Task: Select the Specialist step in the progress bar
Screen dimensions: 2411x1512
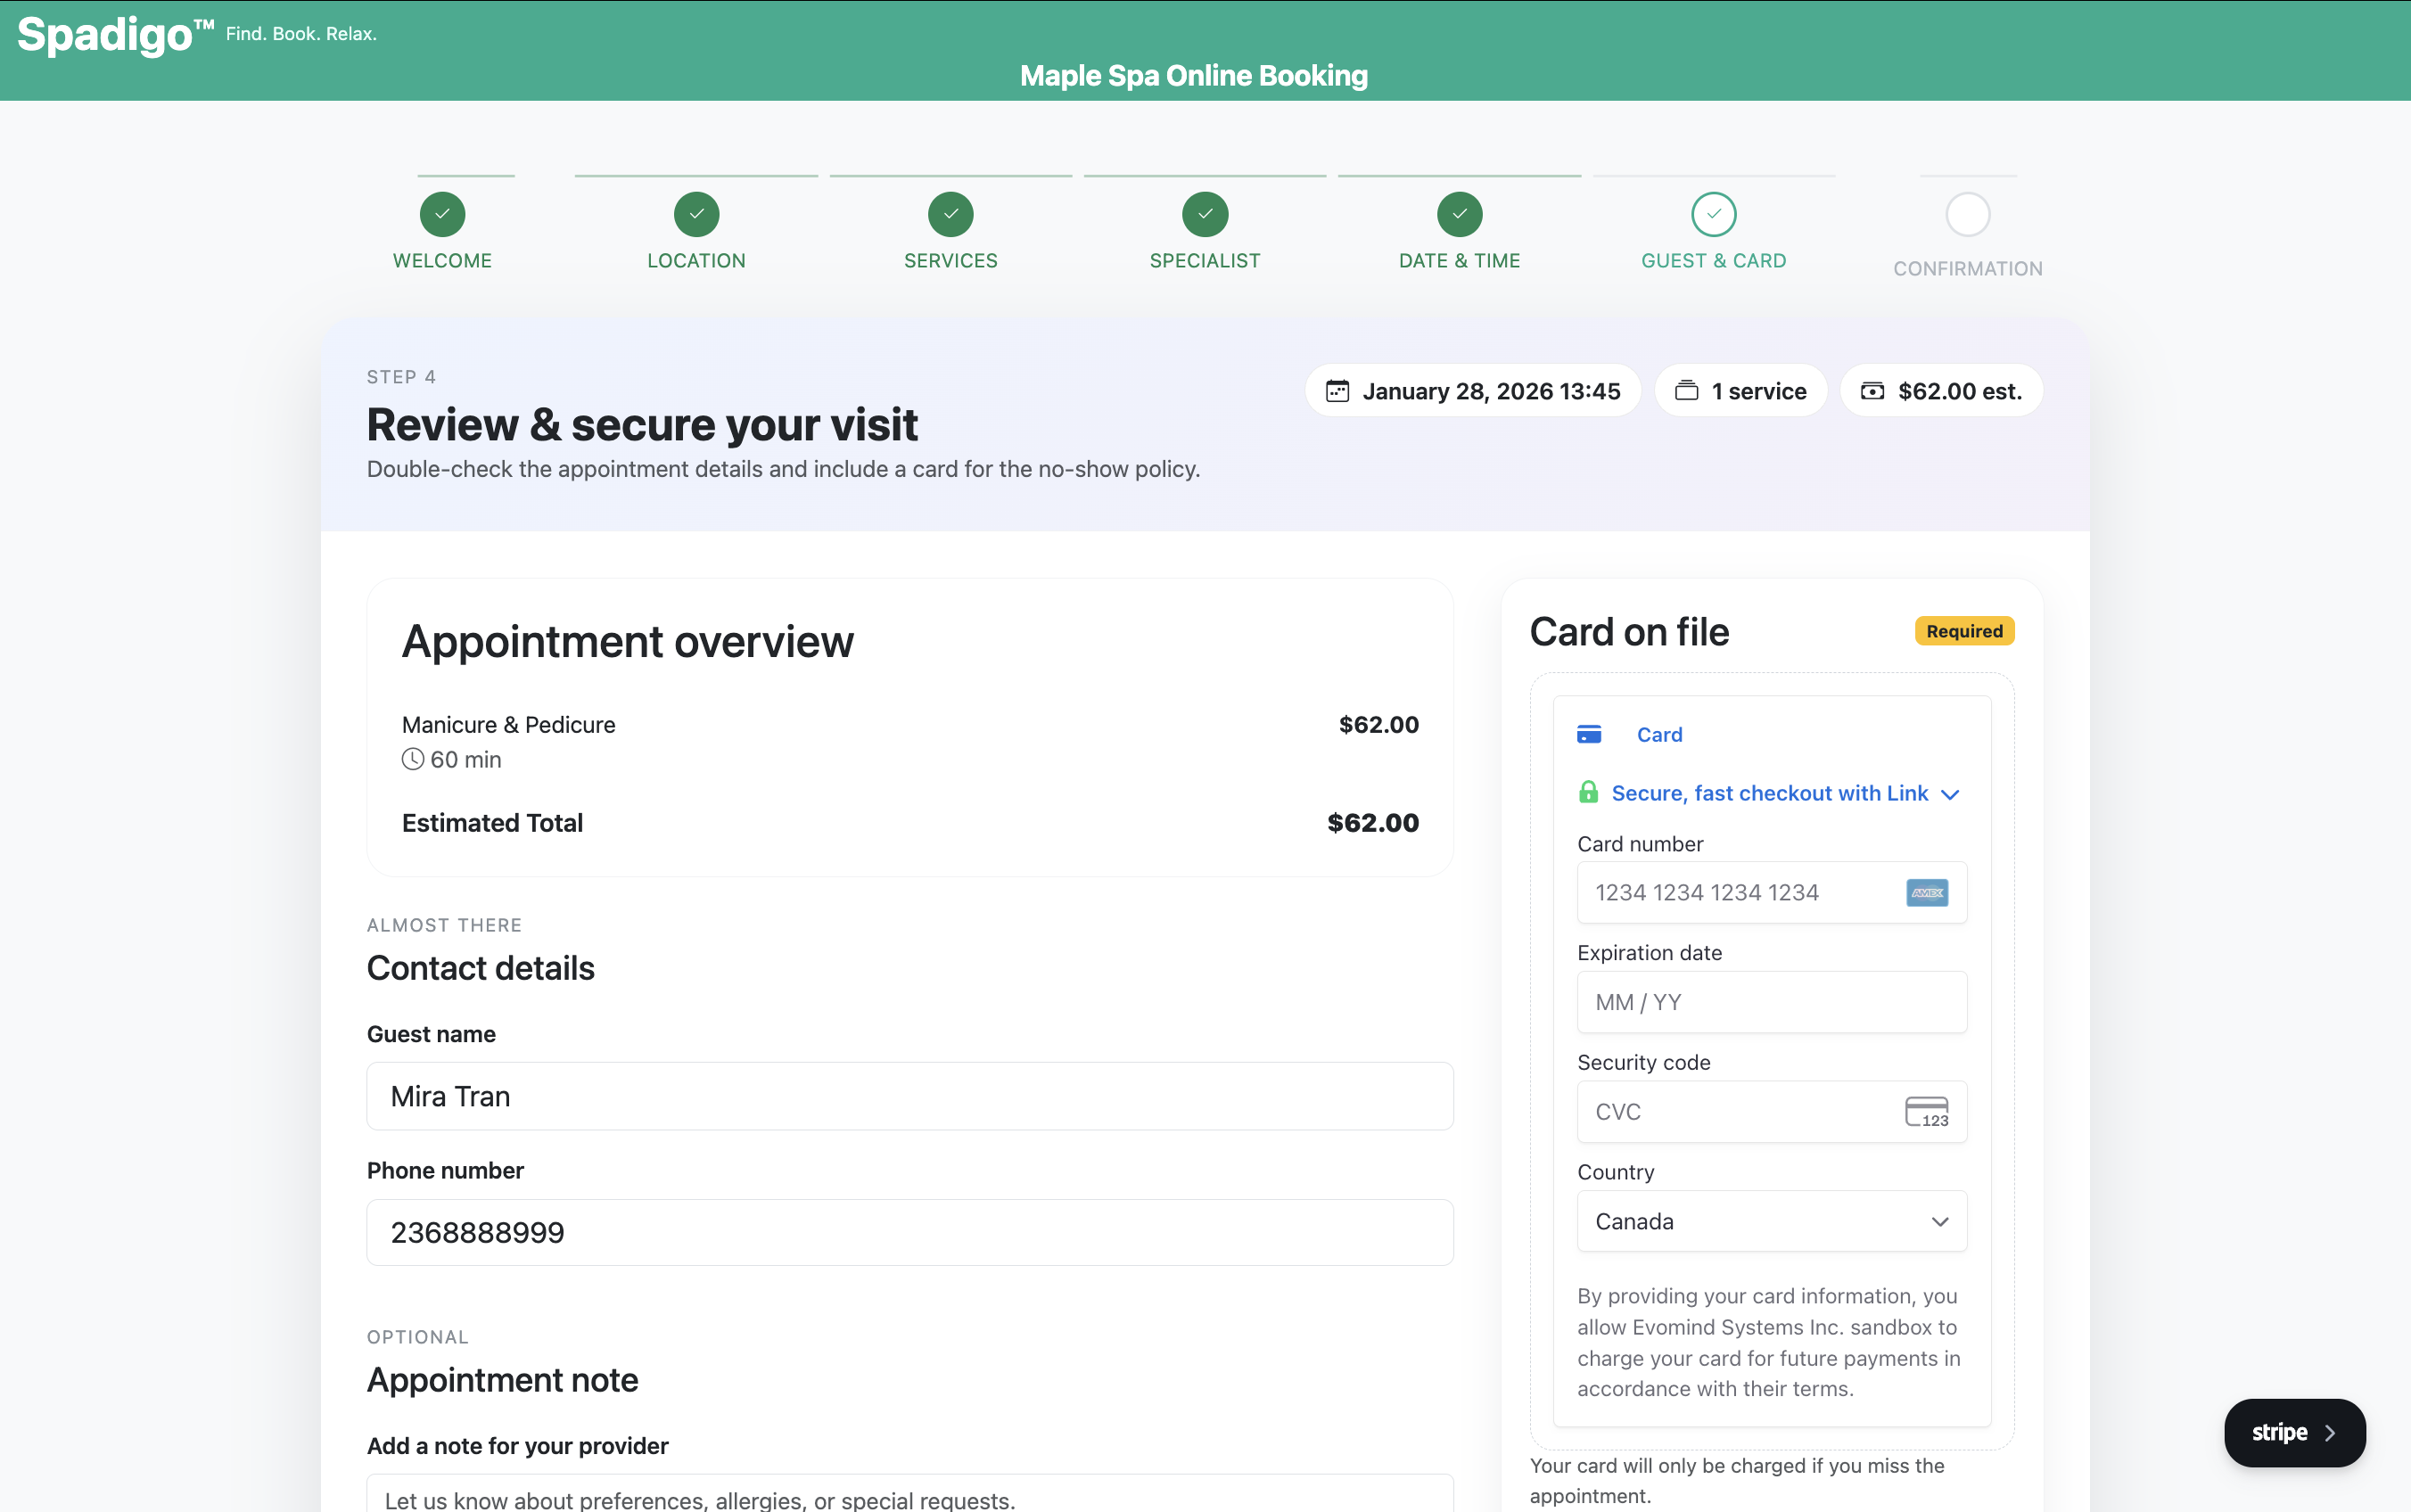Action: [x=1204, y=214]
